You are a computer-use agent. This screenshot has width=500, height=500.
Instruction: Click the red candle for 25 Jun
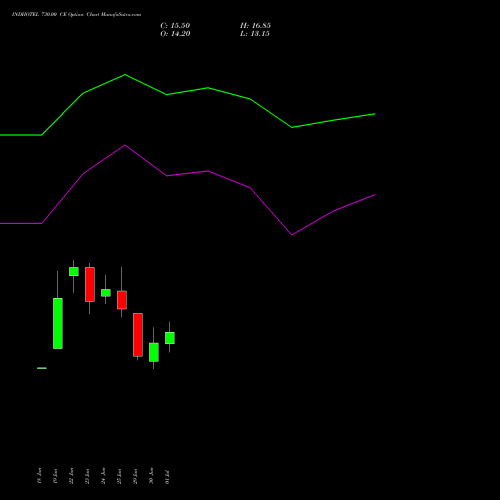coord(122,300)
